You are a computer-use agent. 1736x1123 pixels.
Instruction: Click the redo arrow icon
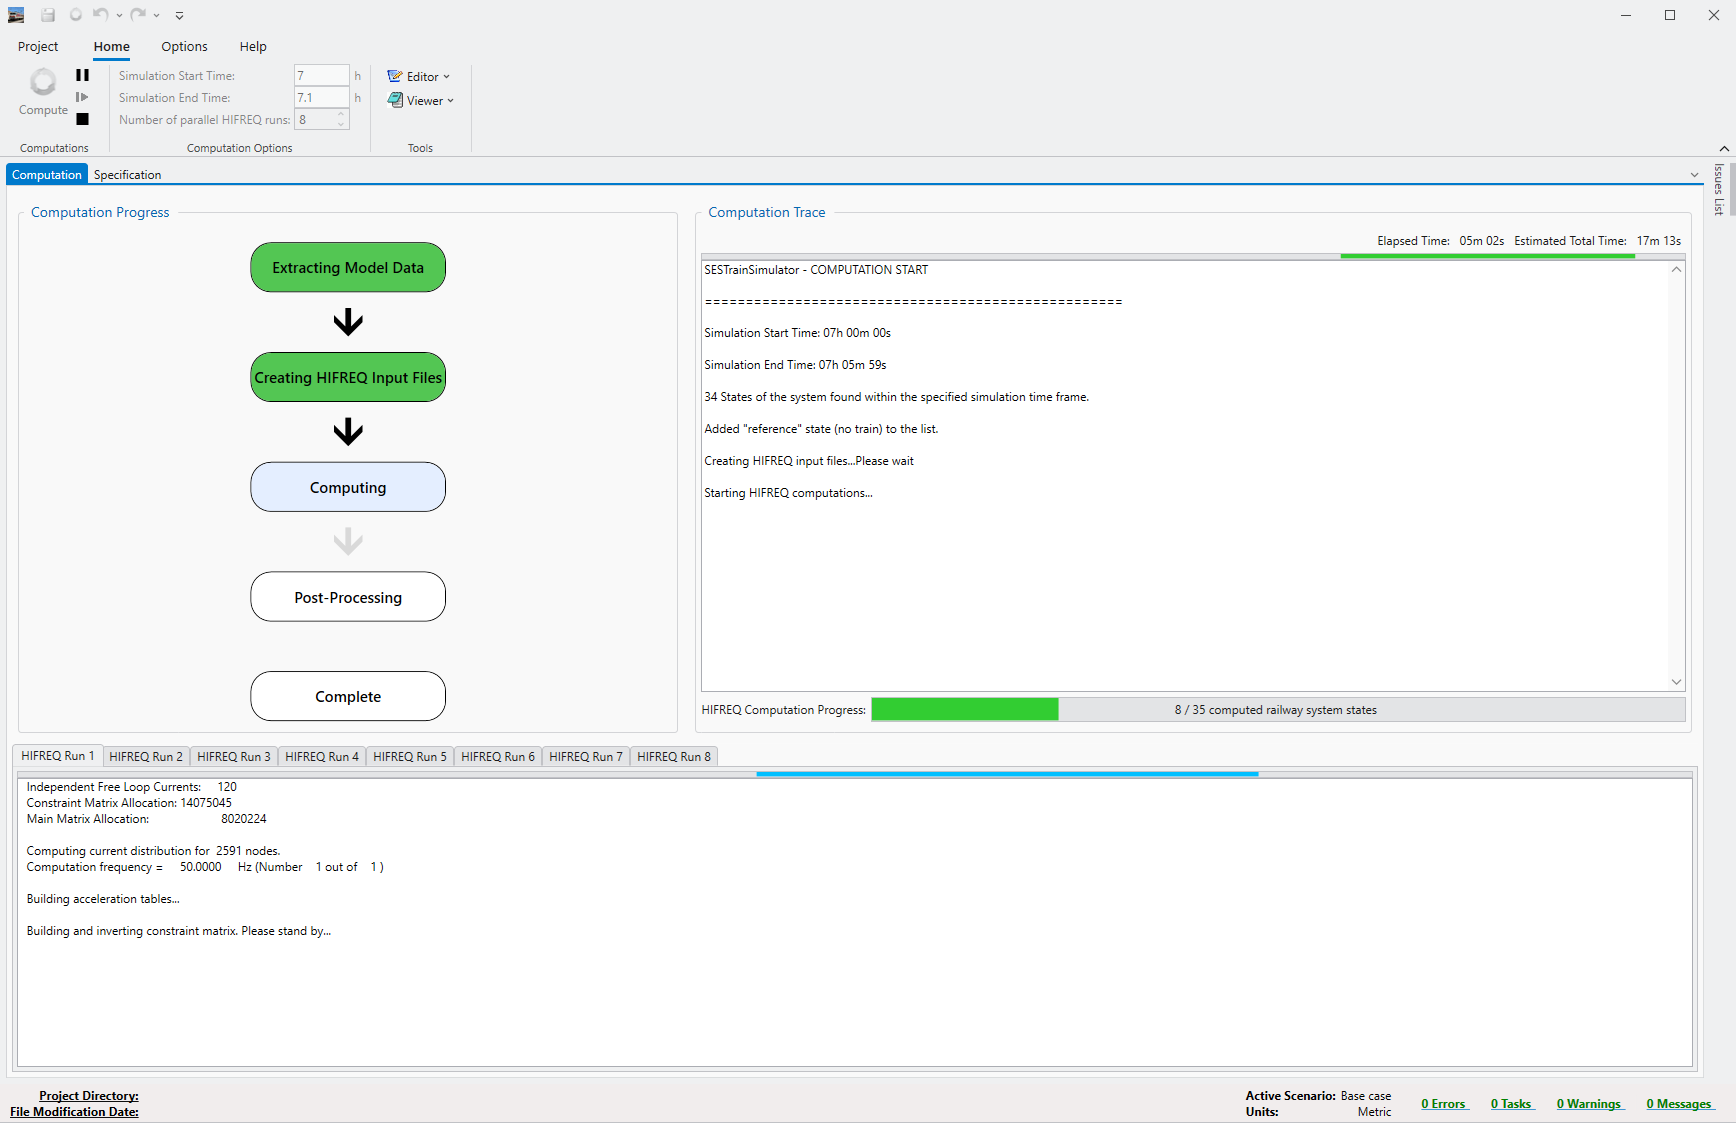click(138, 15)
